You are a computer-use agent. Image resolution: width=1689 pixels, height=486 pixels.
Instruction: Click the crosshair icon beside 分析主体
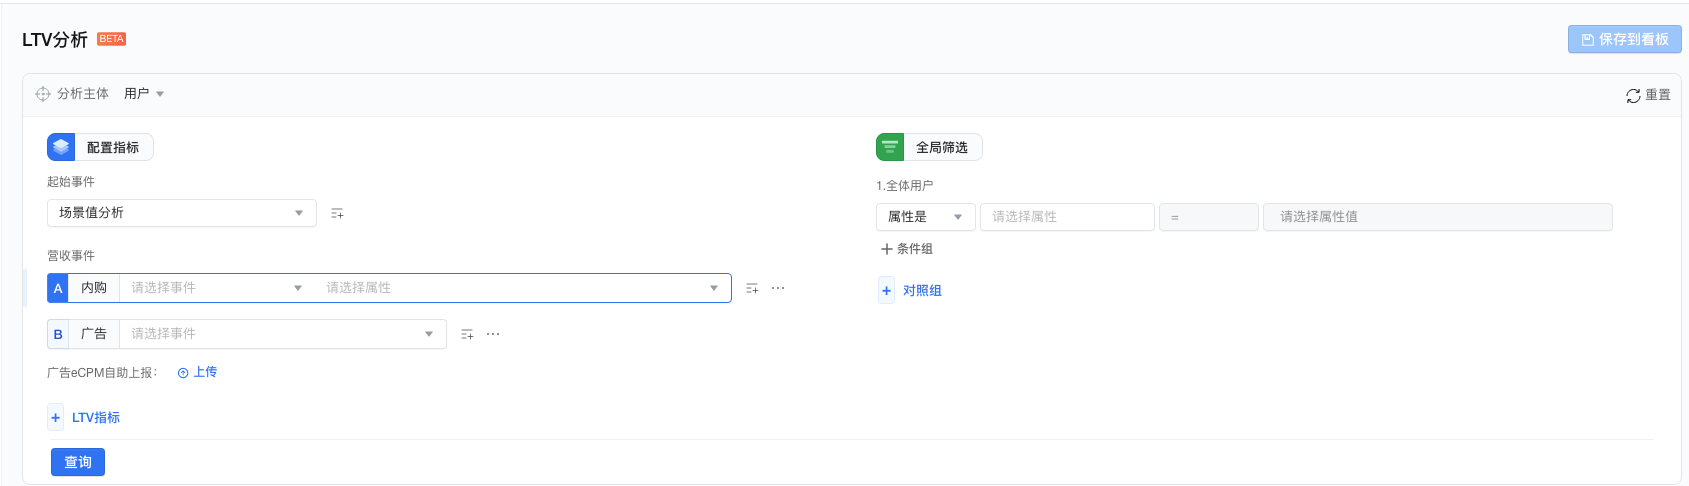click(x=43, y=94)
